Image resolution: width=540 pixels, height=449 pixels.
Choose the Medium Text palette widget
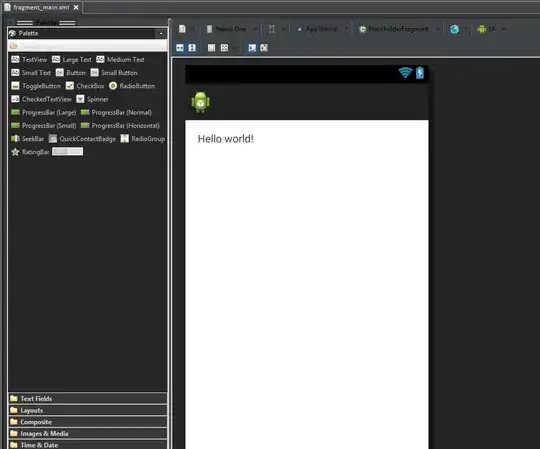coord(120,60)
